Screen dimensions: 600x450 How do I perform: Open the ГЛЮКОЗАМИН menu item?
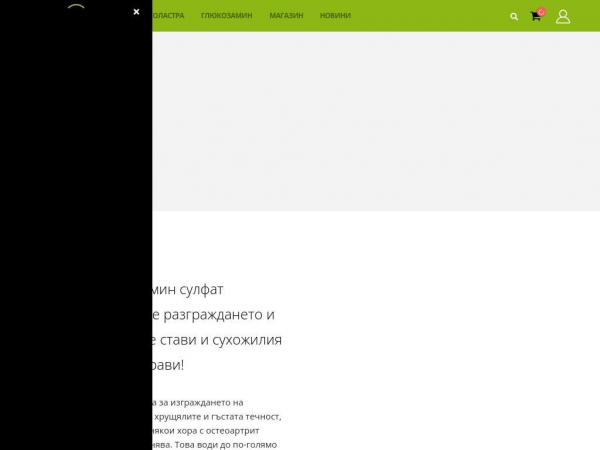click(x=227, y=16)
